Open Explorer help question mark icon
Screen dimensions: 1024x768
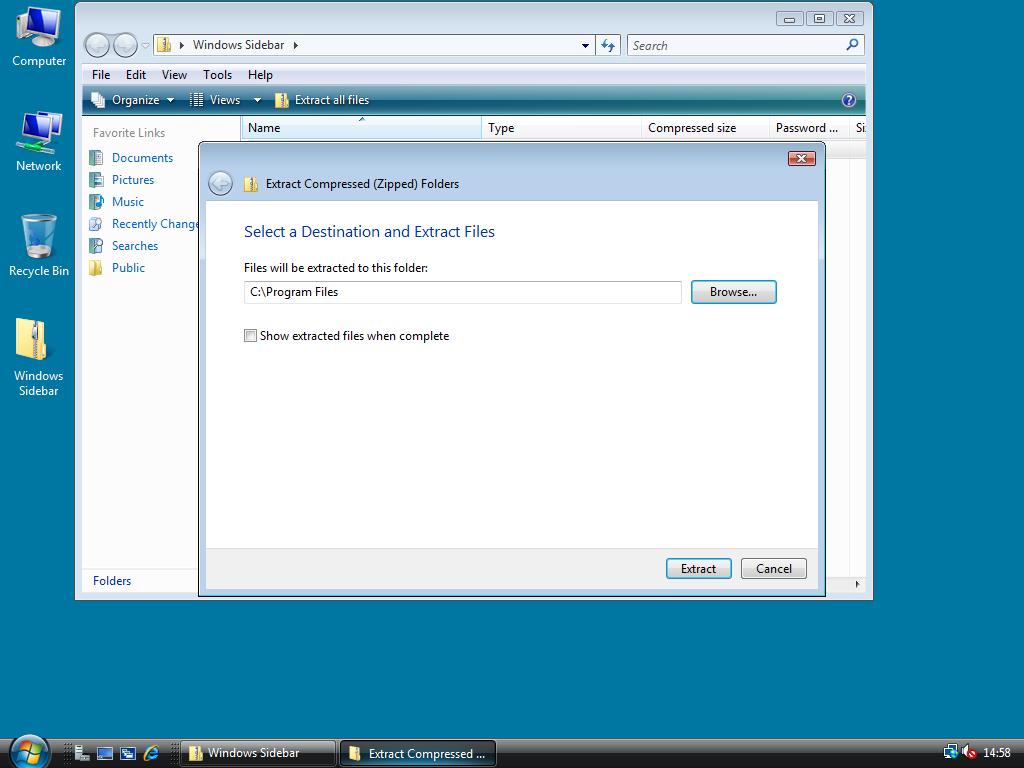[848, 100]
